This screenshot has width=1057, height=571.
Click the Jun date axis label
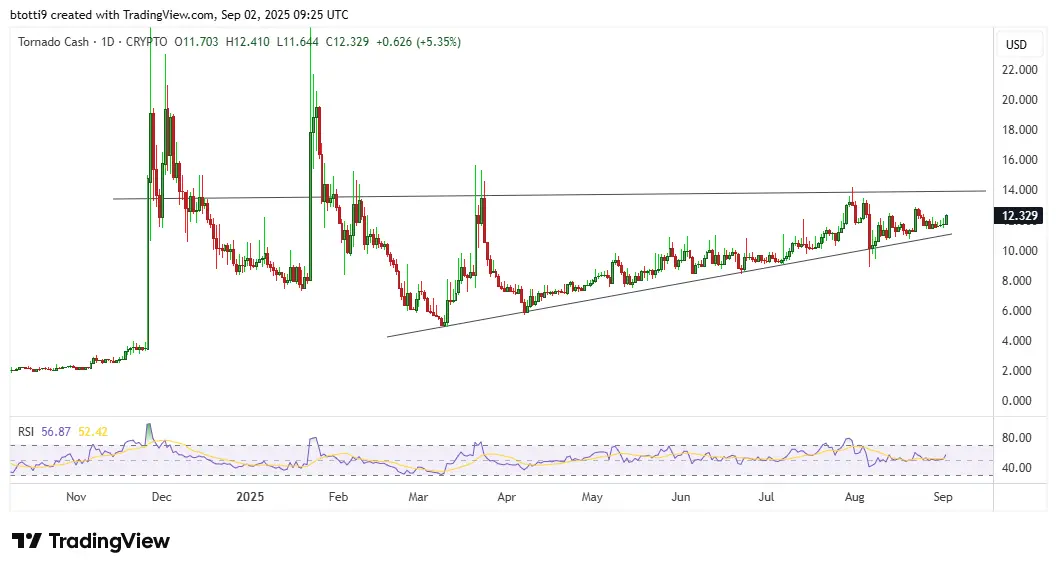(x=681, y=497)
